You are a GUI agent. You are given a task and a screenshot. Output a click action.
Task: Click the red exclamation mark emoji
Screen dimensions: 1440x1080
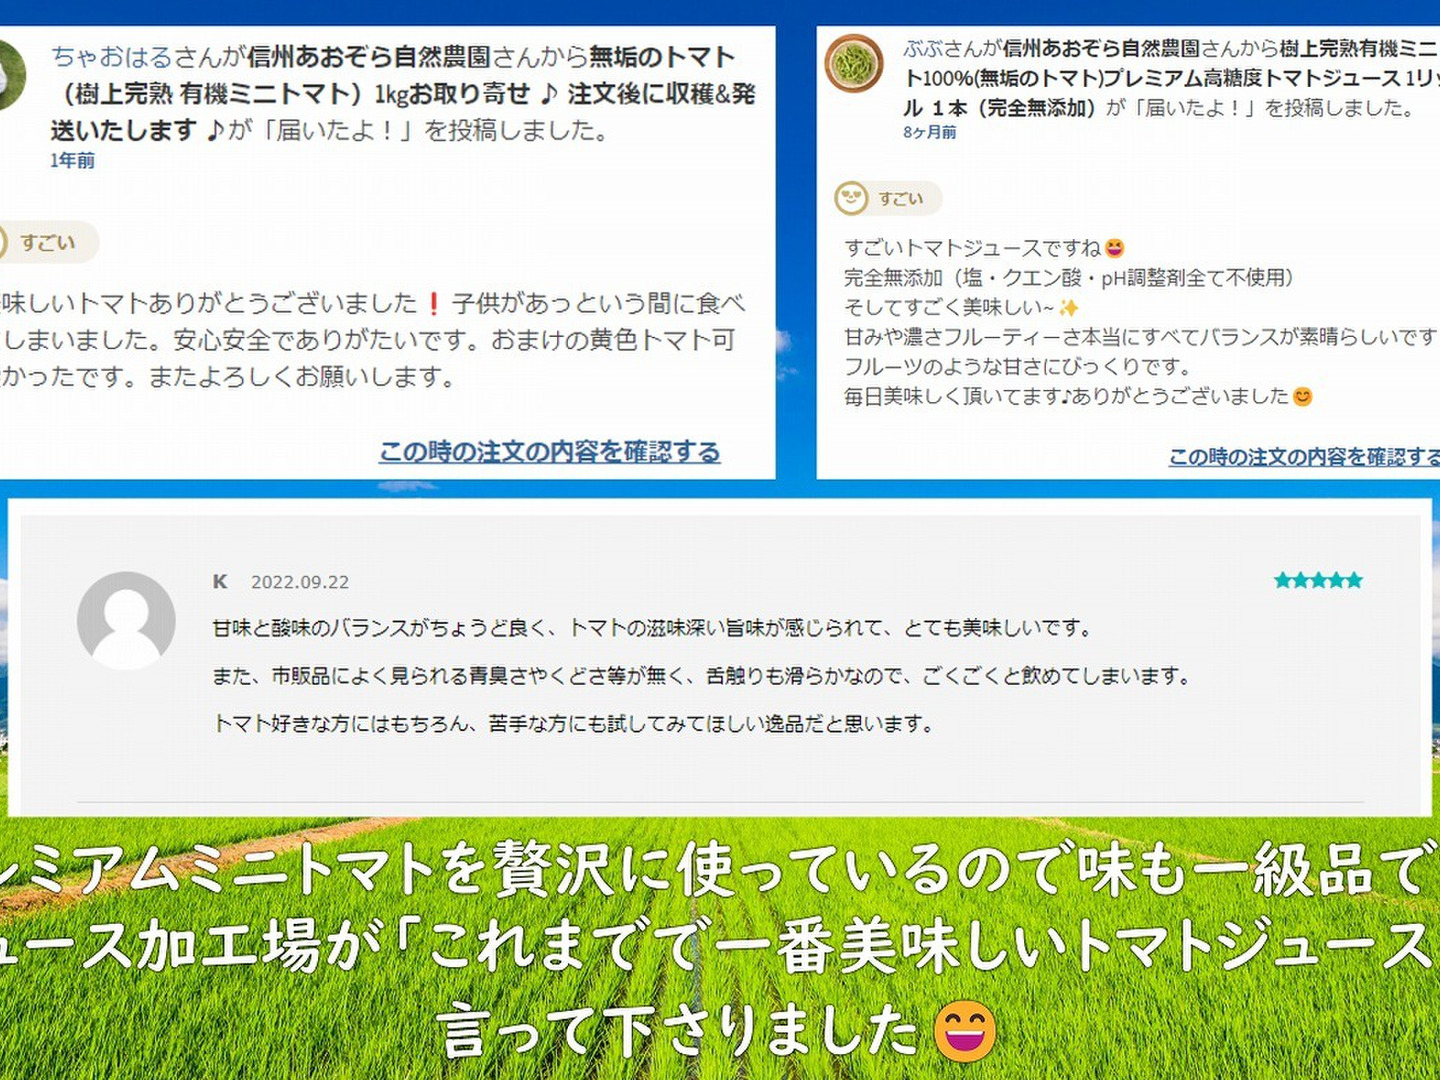[x=433, y=304]
